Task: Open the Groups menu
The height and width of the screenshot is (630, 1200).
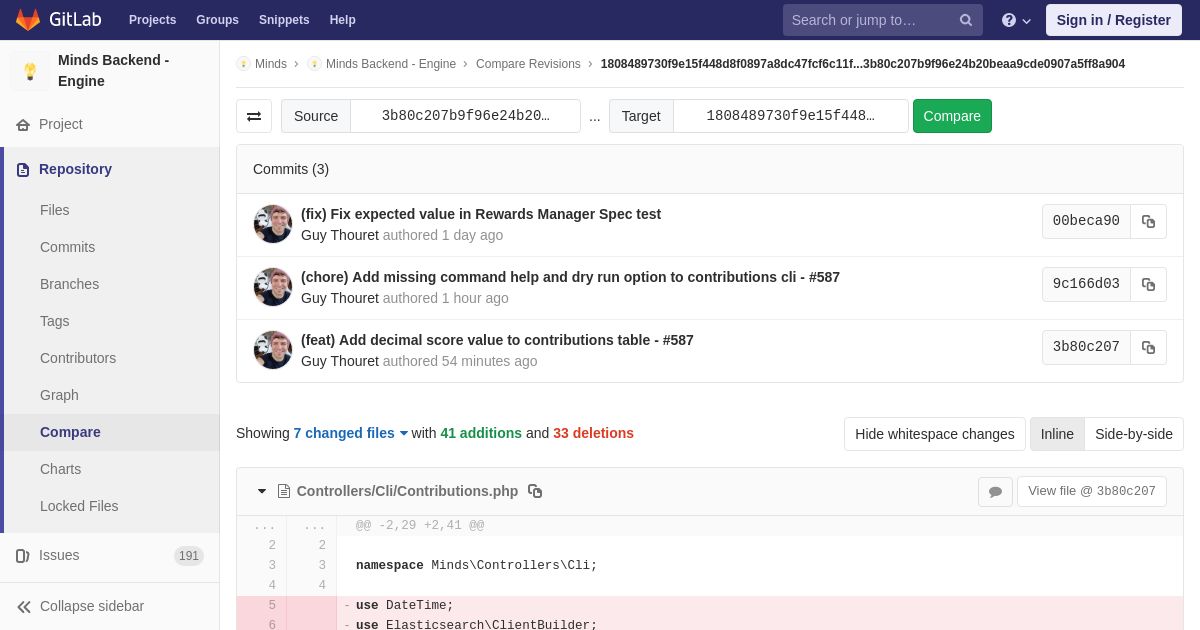Action: coord(217,20)
